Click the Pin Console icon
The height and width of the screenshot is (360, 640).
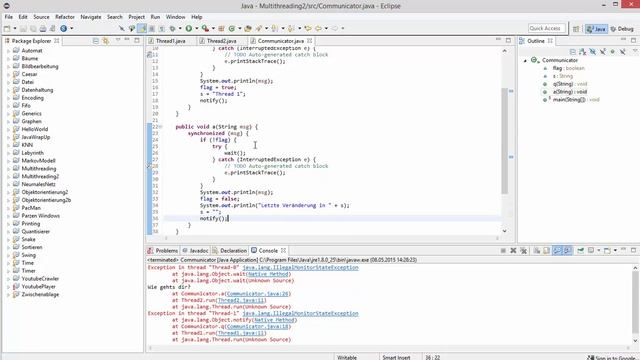pos(580,251)
